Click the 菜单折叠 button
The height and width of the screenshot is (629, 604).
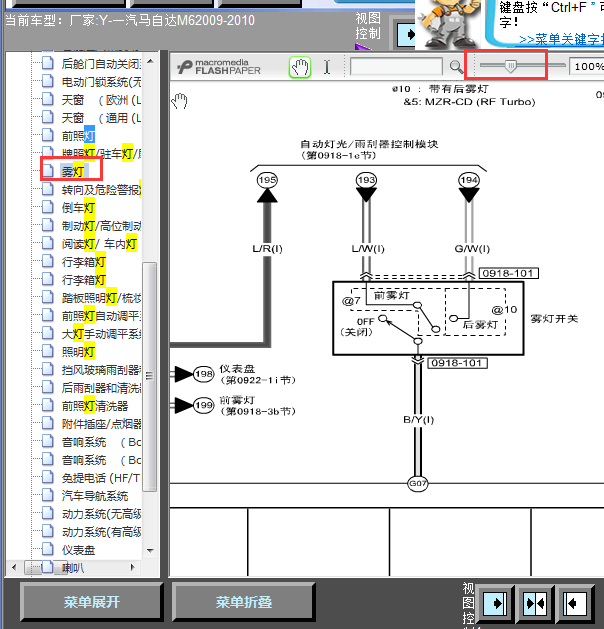[243, 602]
